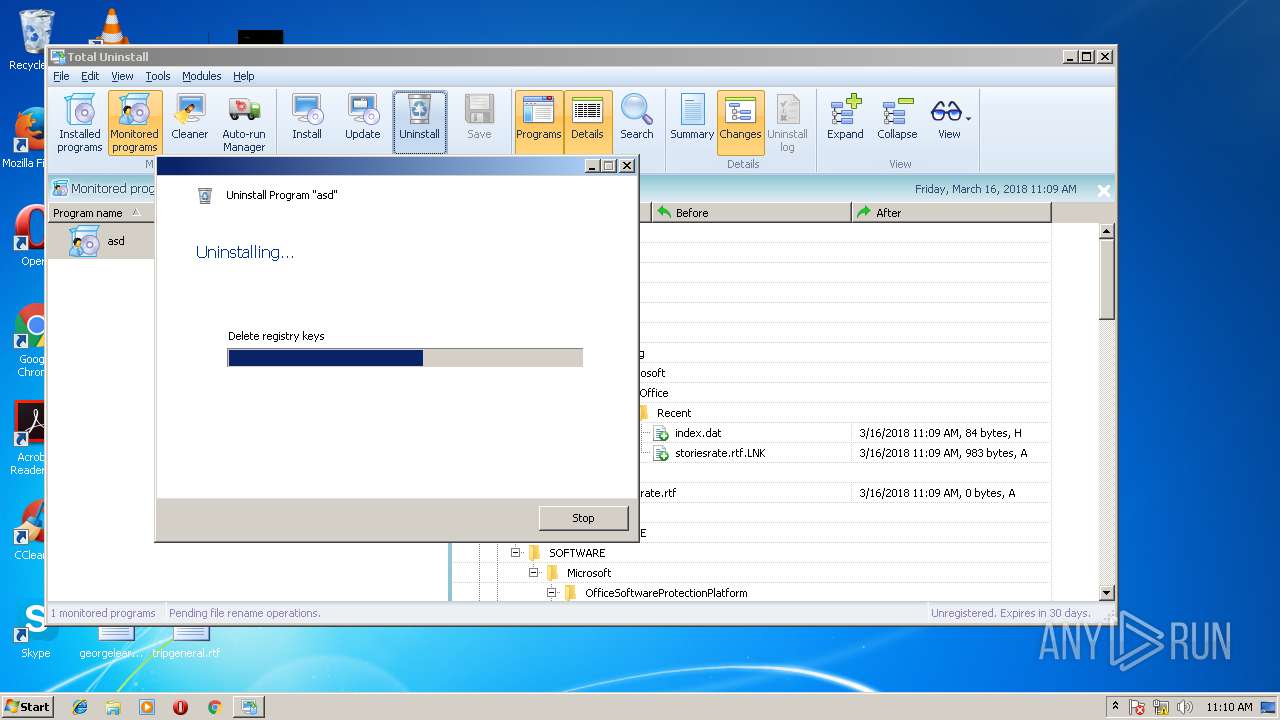Viewport: 1280px width, 720px height.
Task: Toggle the Programs panel
Action: tap(539, 122)
